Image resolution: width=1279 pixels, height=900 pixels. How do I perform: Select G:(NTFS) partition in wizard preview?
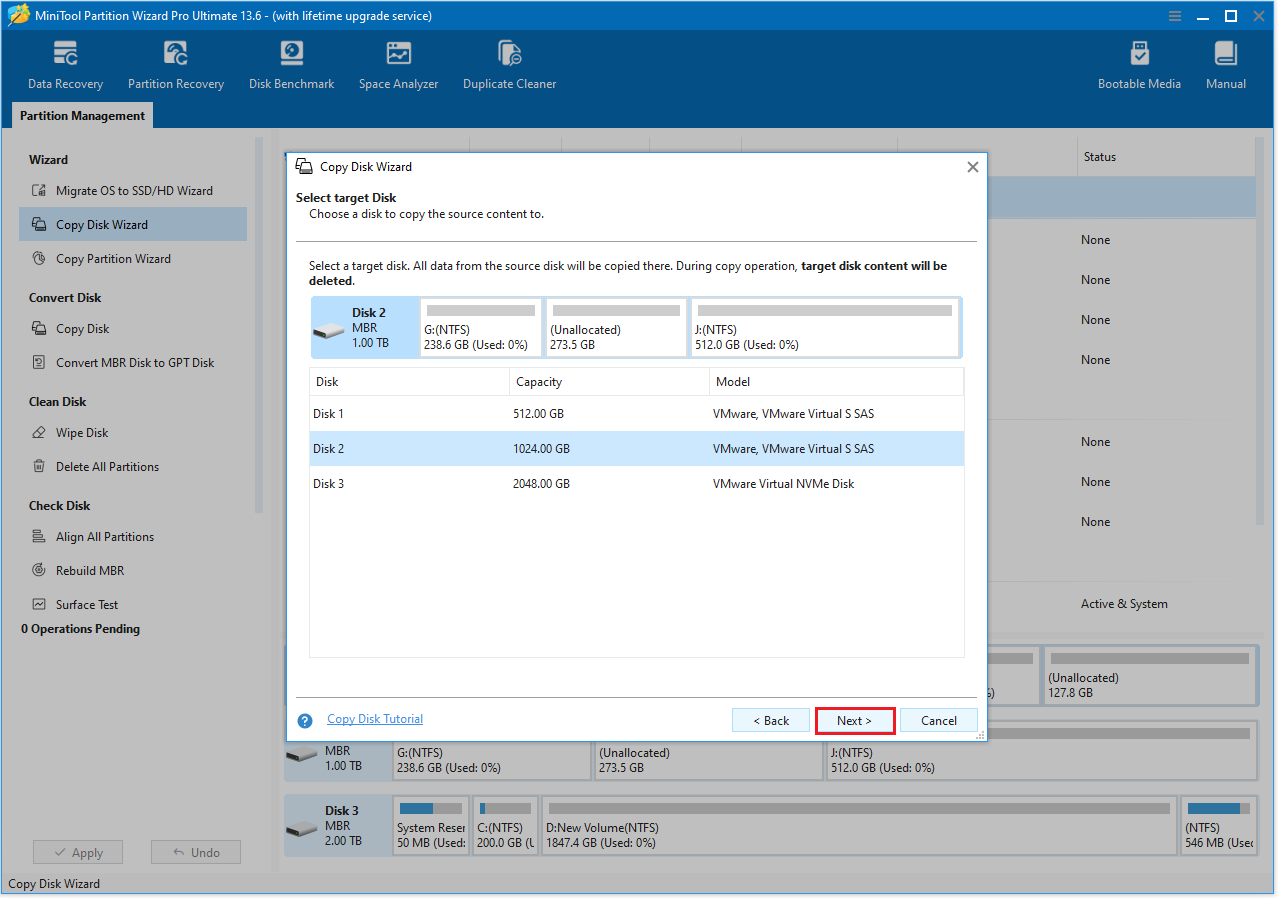[x=480, y=328]
